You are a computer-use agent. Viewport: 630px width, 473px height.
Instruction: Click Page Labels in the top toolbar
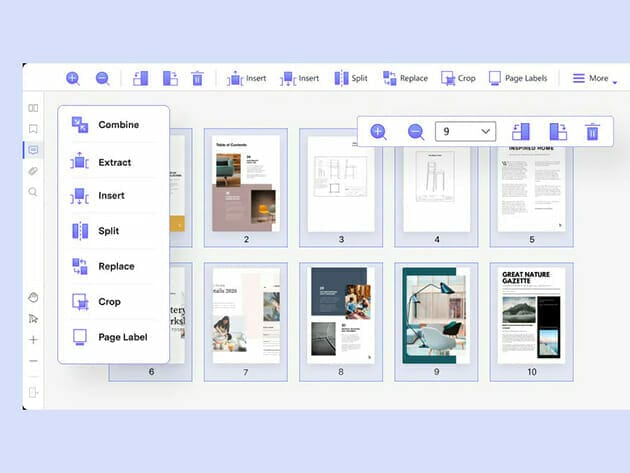coord(518,78)
